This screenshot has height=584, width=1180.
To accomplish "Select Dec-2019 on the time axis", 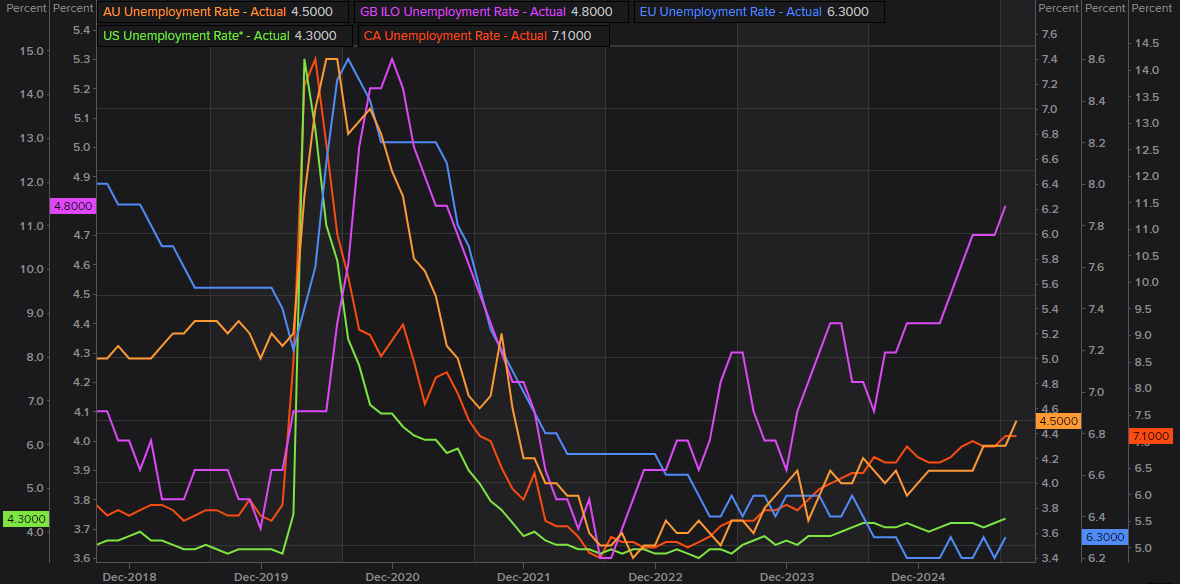I will (261, 576).
